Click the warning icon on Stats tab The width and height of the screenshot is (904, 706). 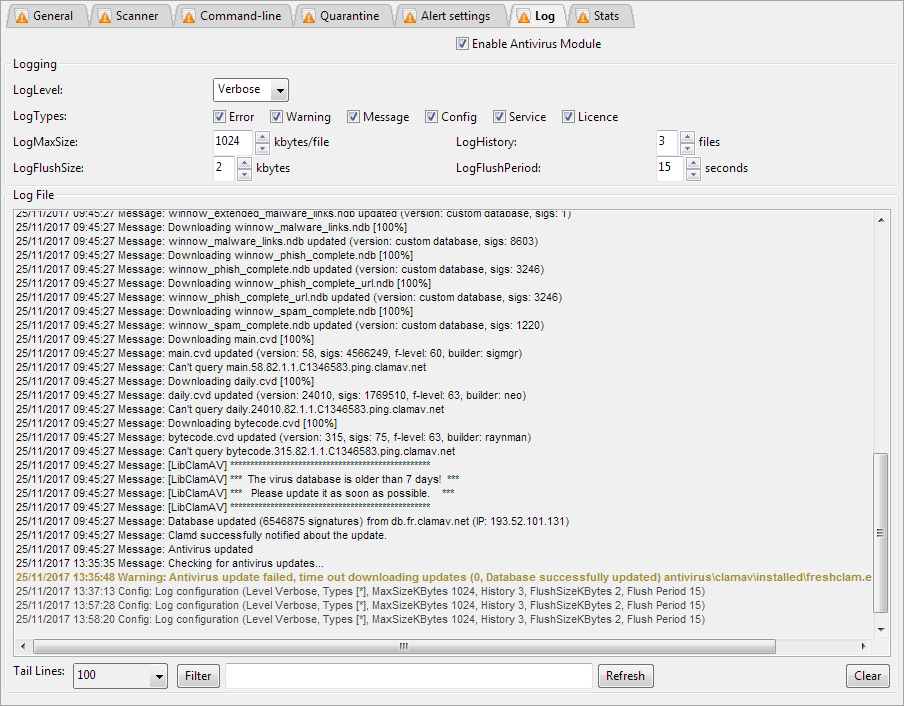[581, 16]
